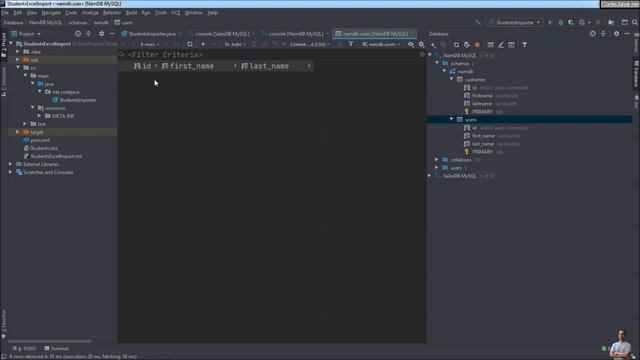Expand the SalesDB MySQL data source

(430, 176)
